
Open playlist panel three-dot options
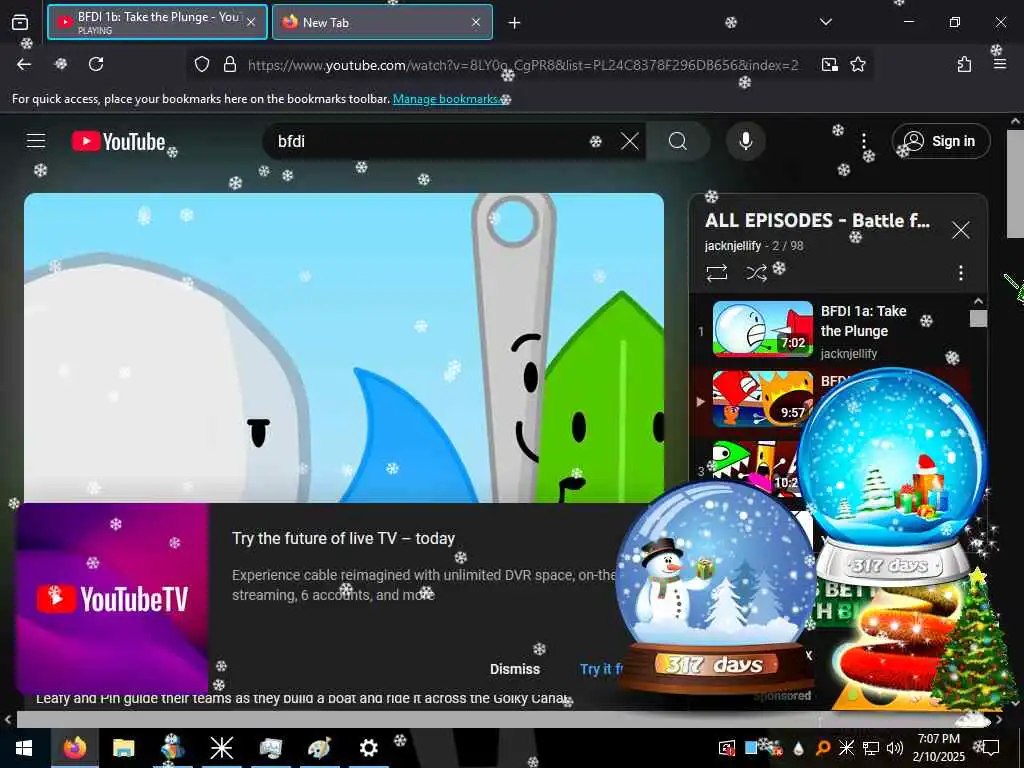tap(961, 272)
